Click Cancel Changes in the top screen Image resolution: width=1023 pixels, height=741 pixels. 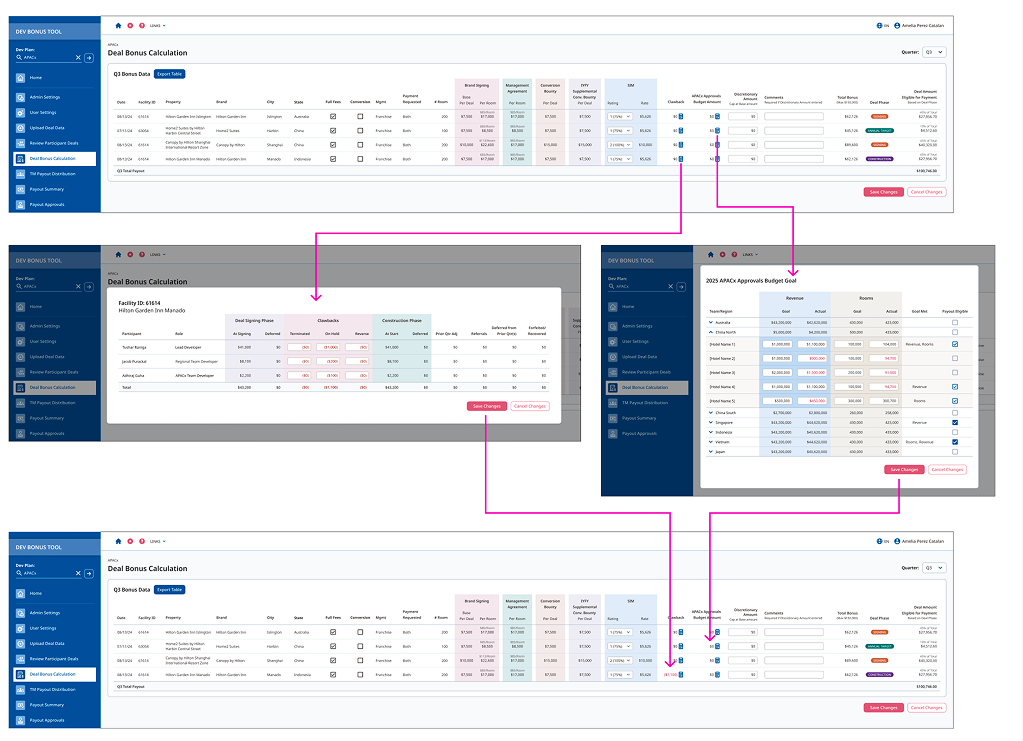(x=926, y=192)
